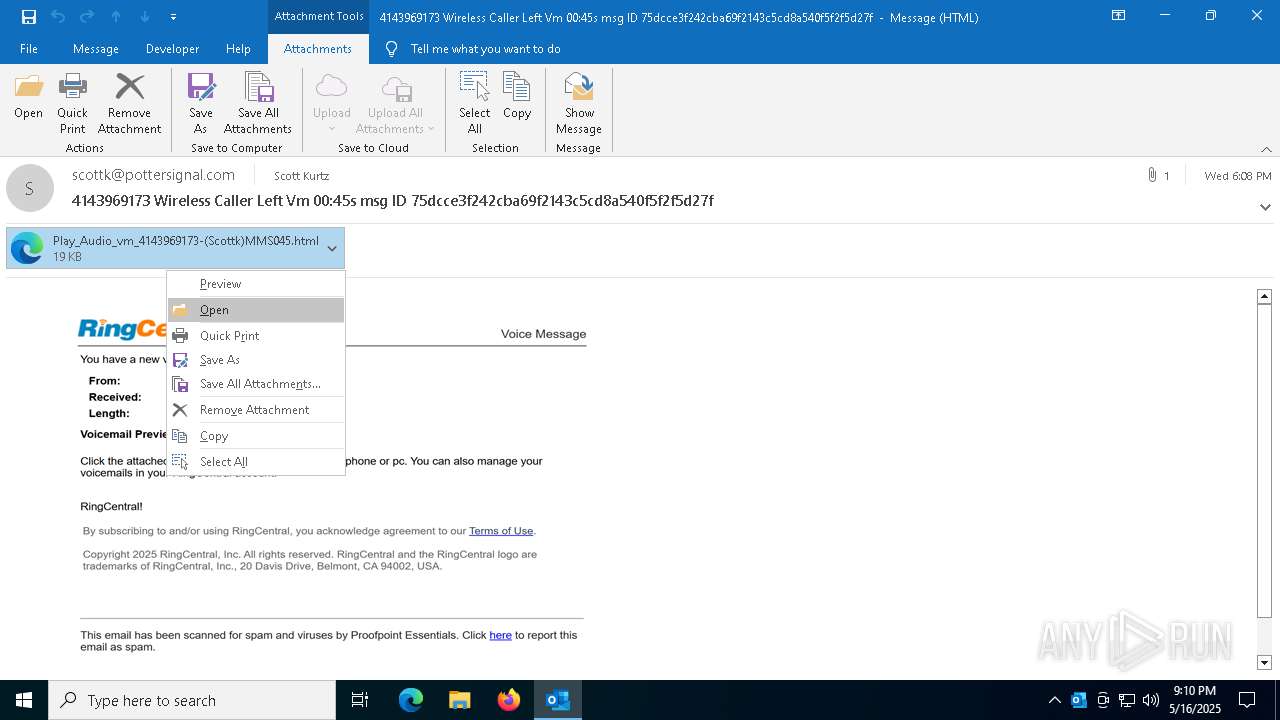The width and height of the screenshot is (1280, 720).
Task: Open File Explorer from the taskbar
Action: (x=460, y=700)
